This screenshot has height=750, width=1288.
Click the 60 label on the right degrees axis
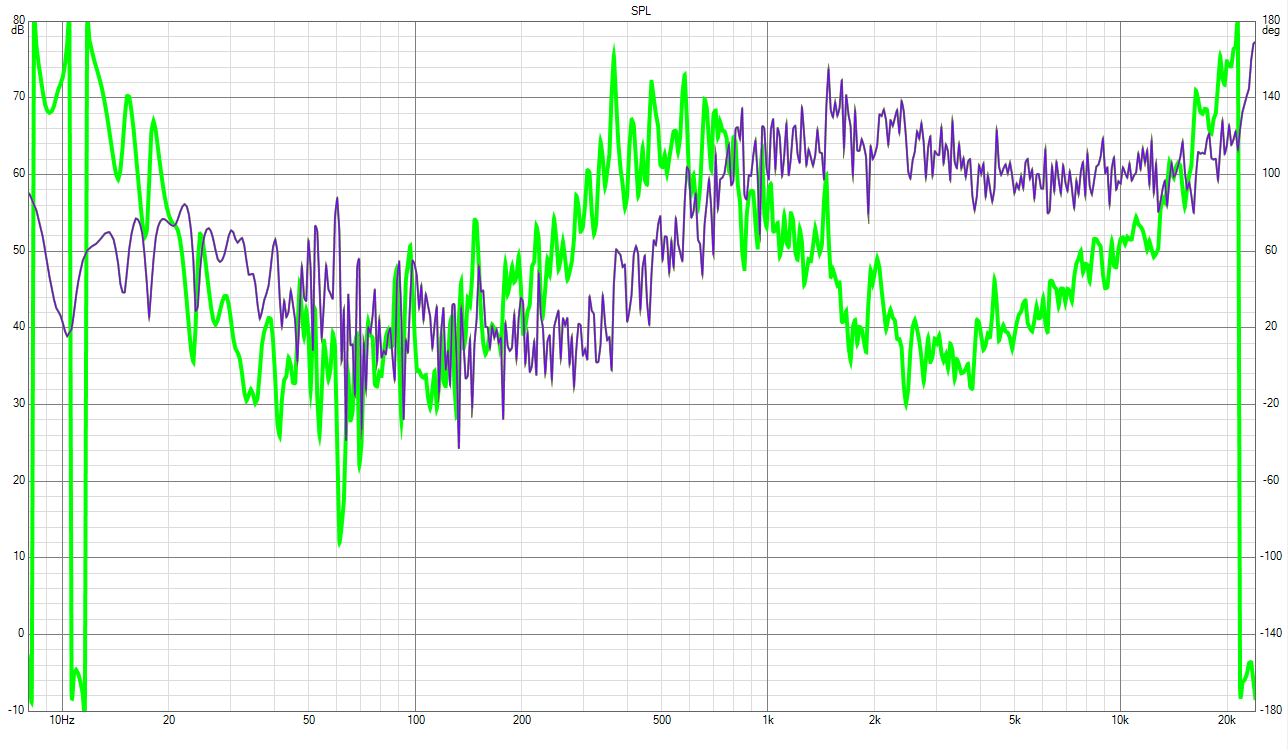[1269, 250]
